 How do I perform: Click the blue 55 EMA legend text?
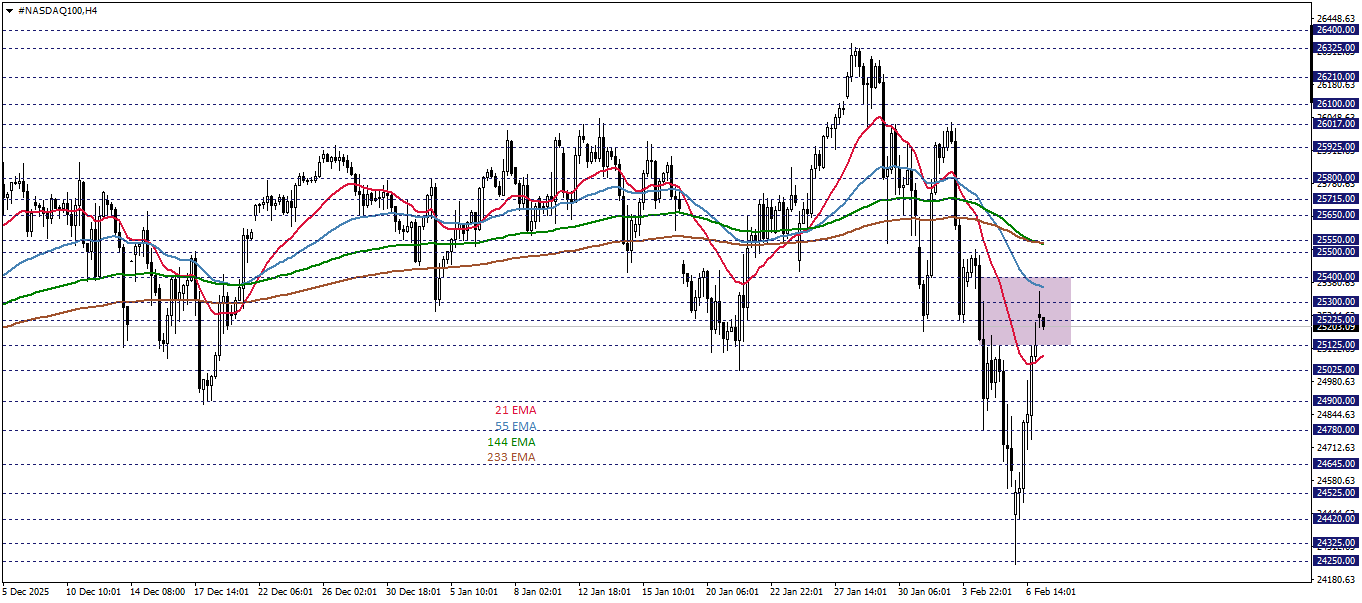point(516,426)
